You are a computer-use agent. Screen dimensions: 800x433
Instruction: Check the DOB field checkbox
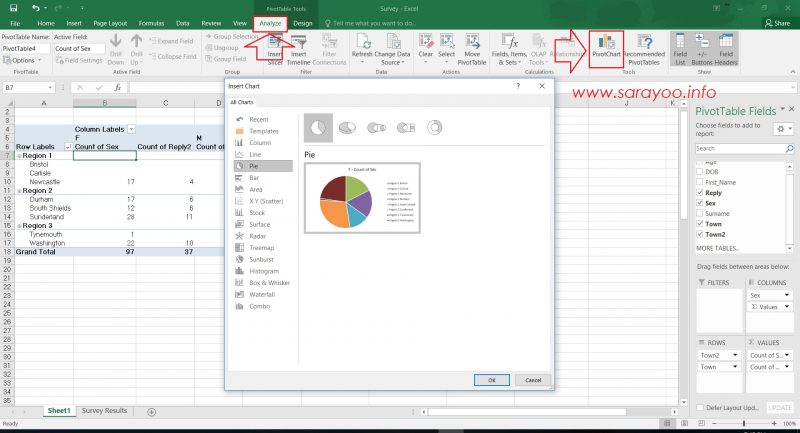click(x=700, y=172)
